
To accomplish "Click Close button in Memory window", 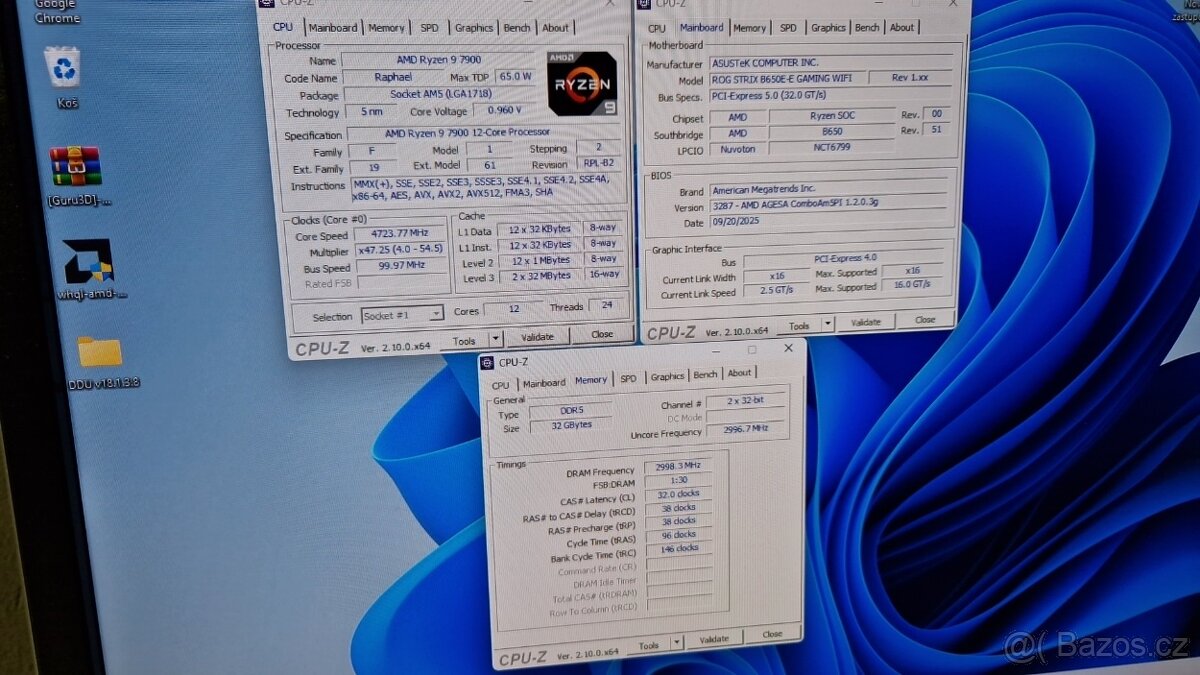I will pos(773,634).
